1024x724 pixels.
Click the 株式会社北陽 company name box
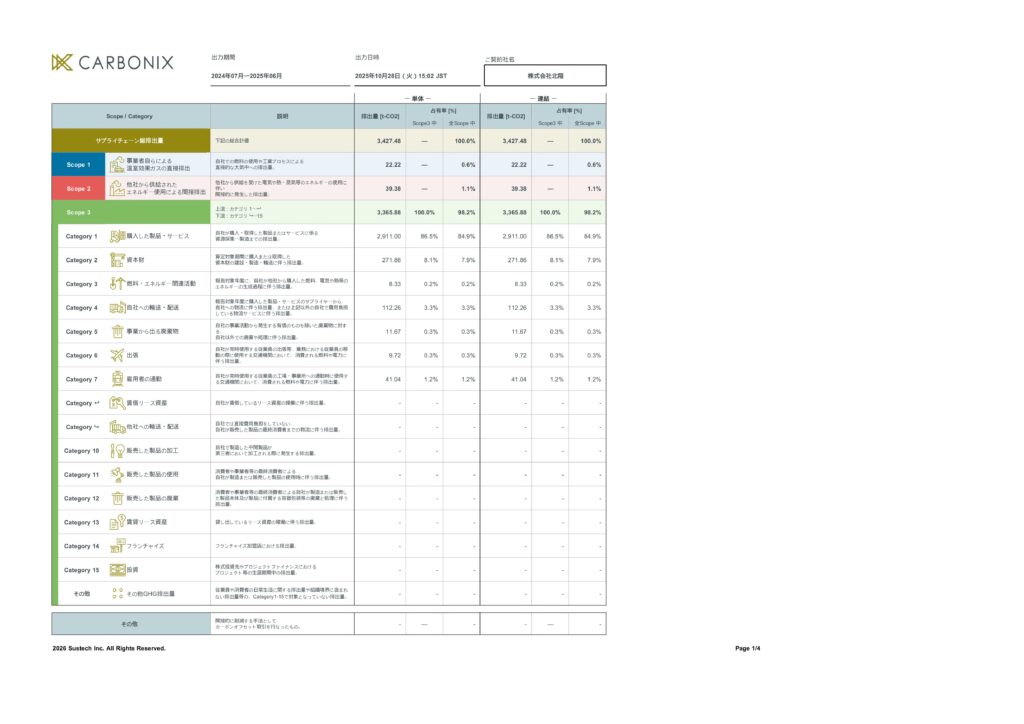point(545,76)
